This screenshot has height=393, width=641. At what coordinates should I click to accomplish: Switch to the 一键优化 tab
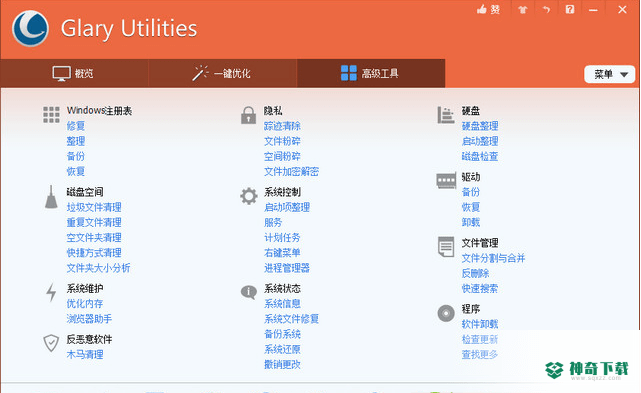coord(222,74)
